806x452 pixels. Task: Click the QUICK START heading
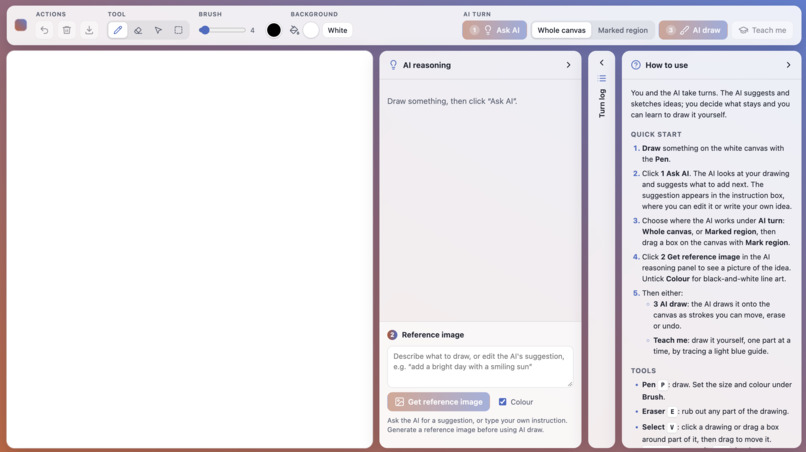656,134
